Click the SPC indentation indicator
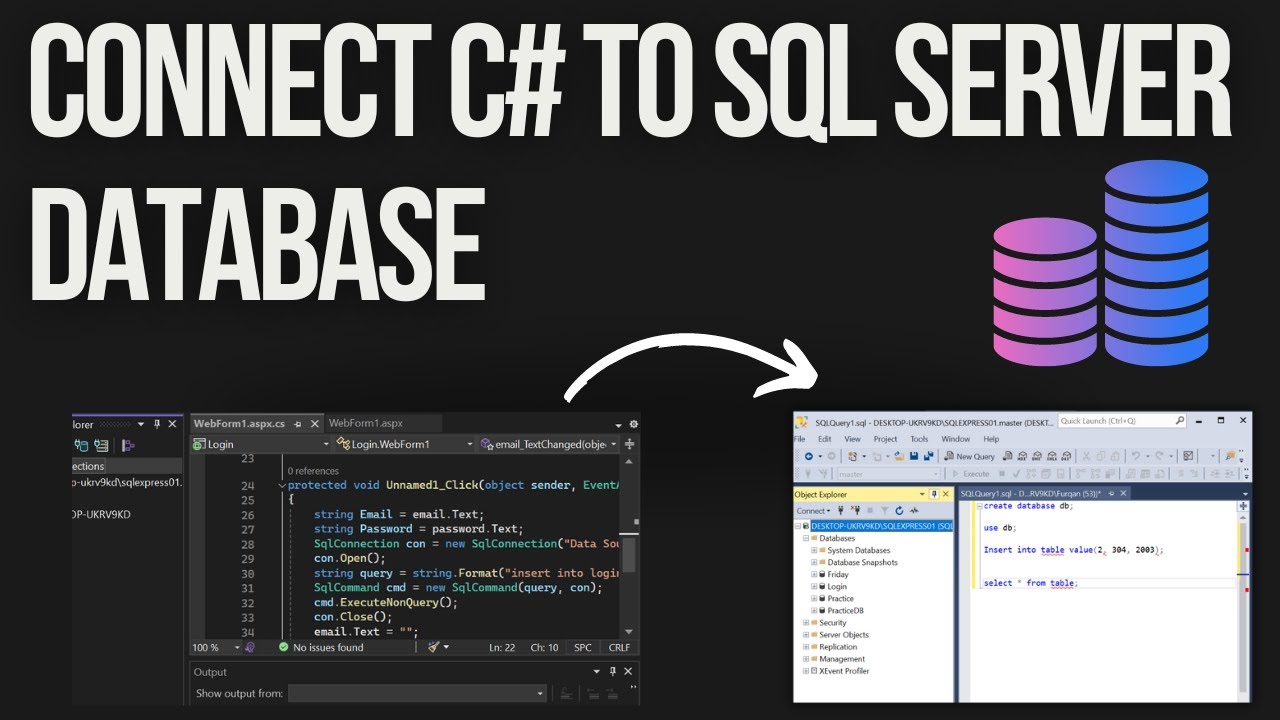The width and height of the screenshot is (1280, 720). coord(582,648)
